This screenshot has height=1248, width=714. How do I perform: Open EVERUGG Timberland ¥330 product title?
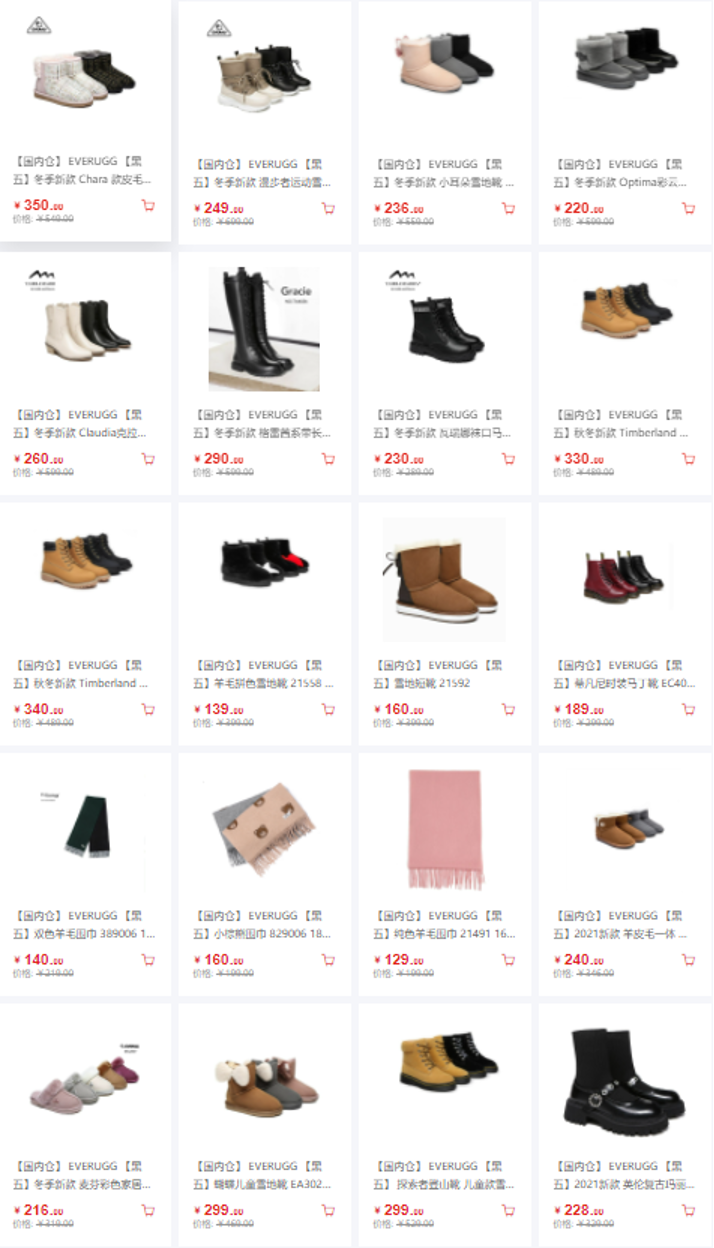click(620, 423)
